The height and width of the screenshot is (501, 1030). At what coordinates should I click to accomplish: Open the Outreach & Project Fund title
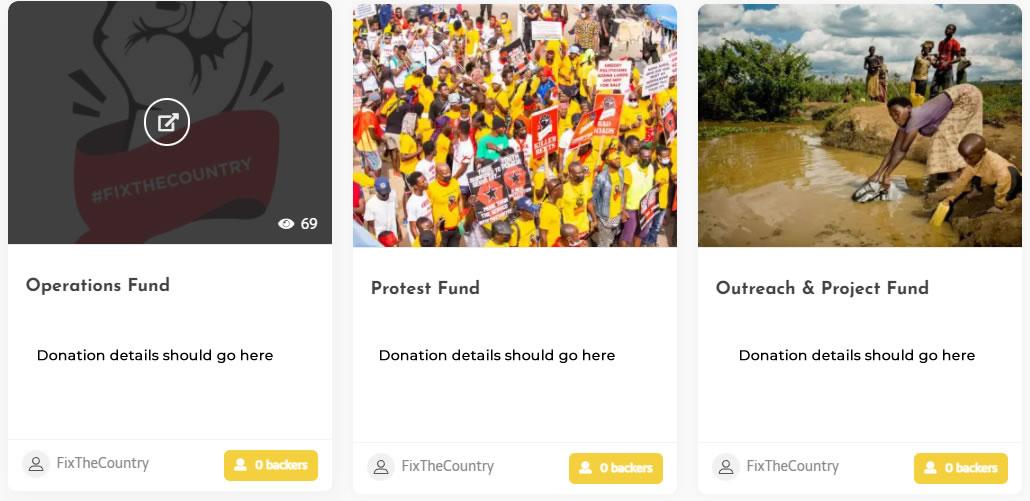click(x=822, y=288)
